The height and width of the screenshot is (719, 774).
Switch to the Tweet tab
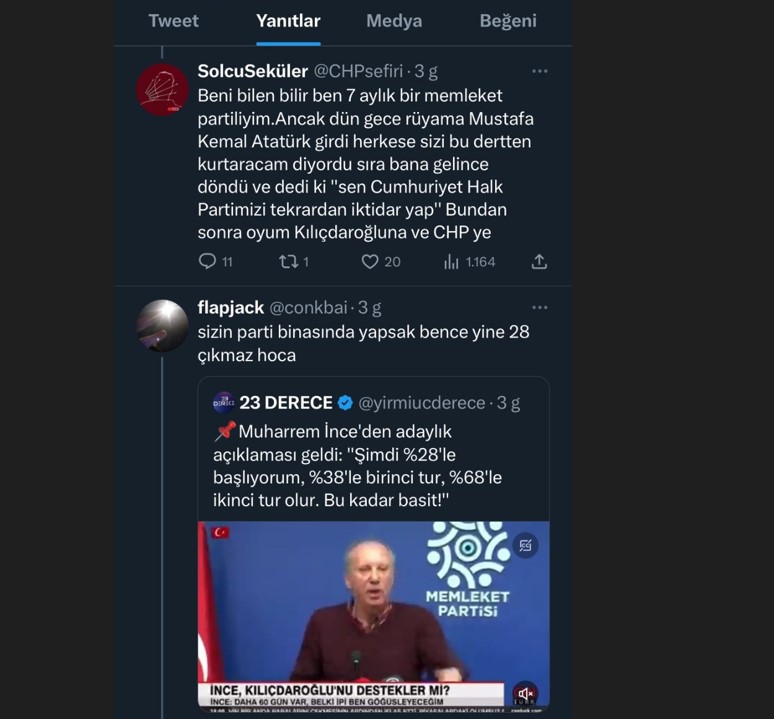click(x=173, y=21)
